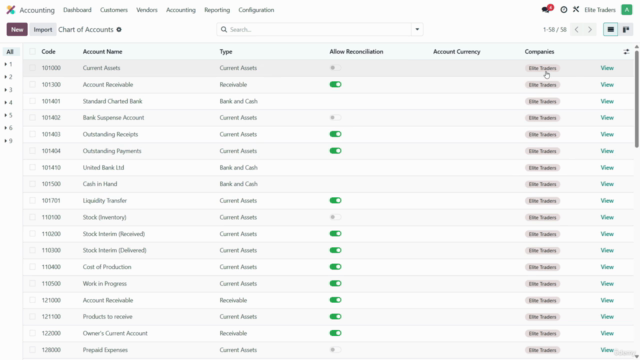Enable reconciliation for 101402 Bank Suspense Account
The image size is (640, 360).
[336, 118]
